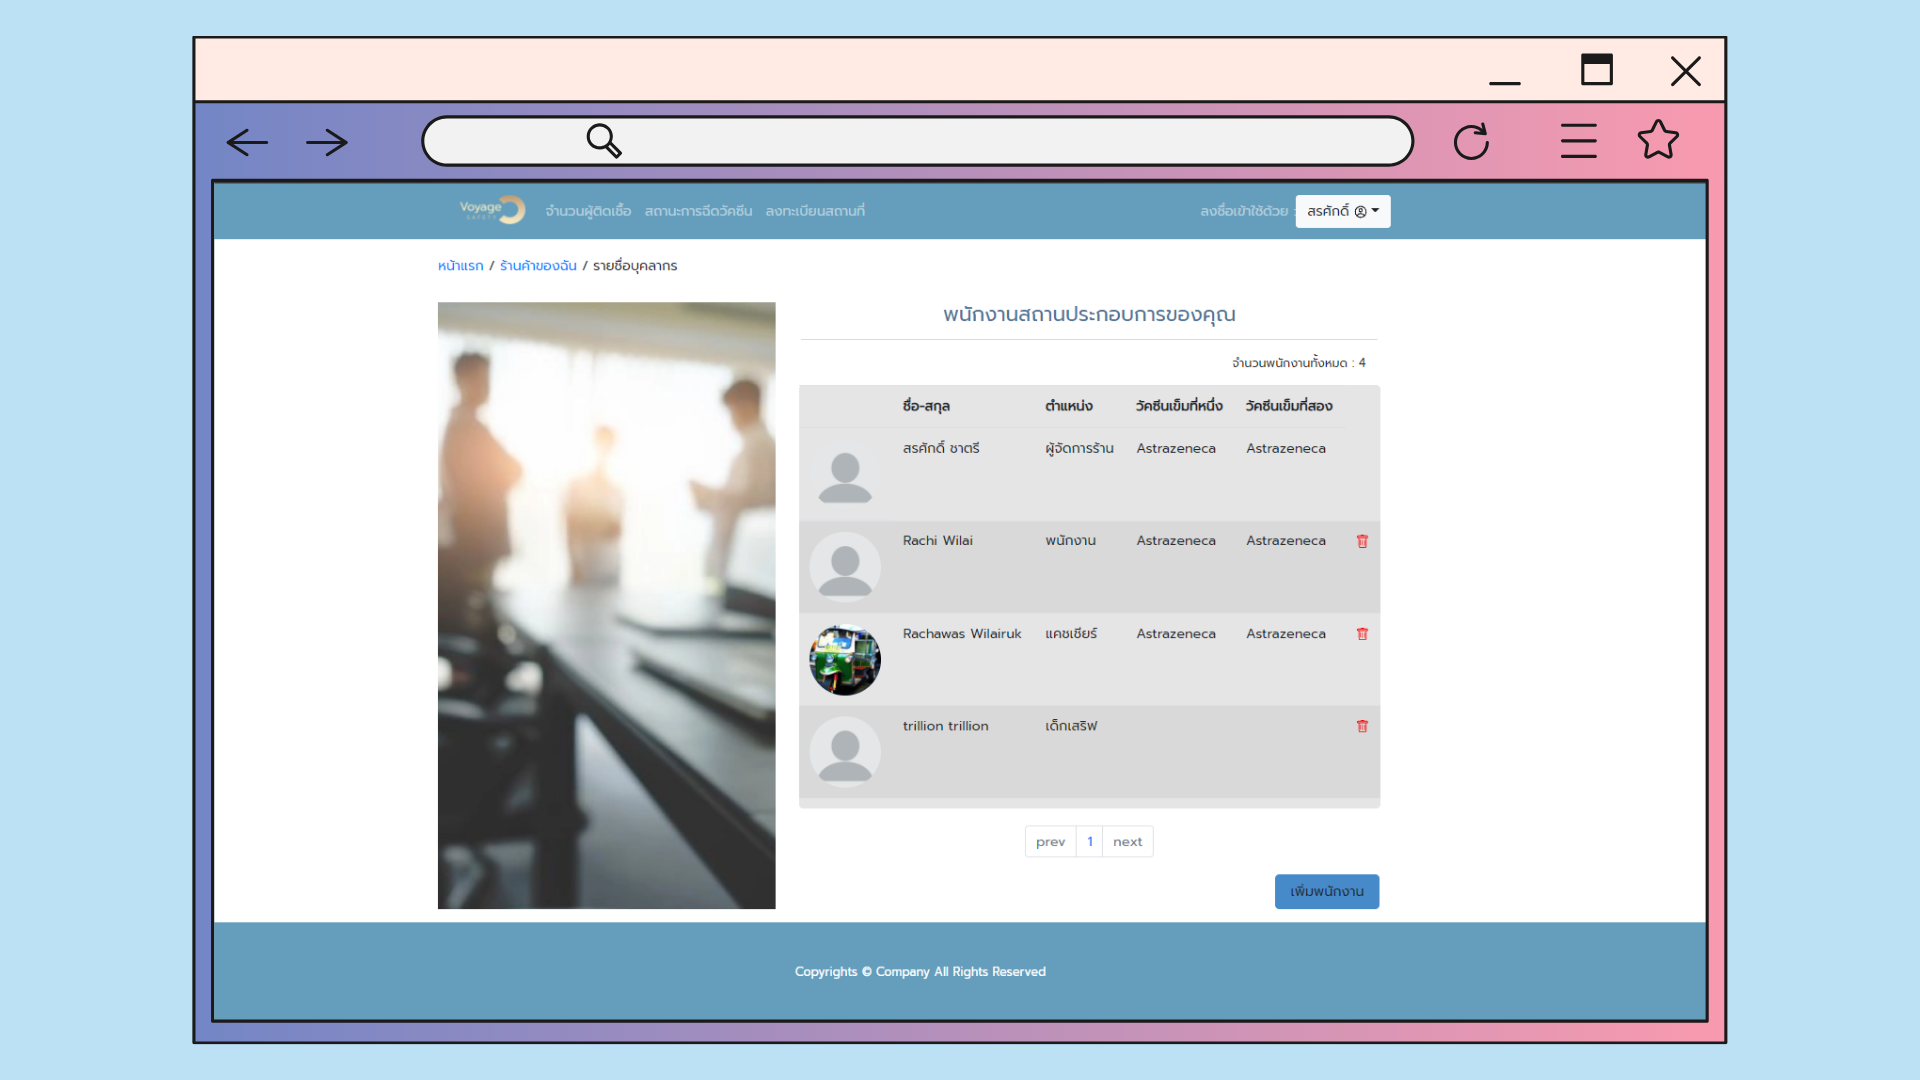Go to หน้าแรก breadcrumb link
The image size is (1920, 1080).
tap(460, 265)
